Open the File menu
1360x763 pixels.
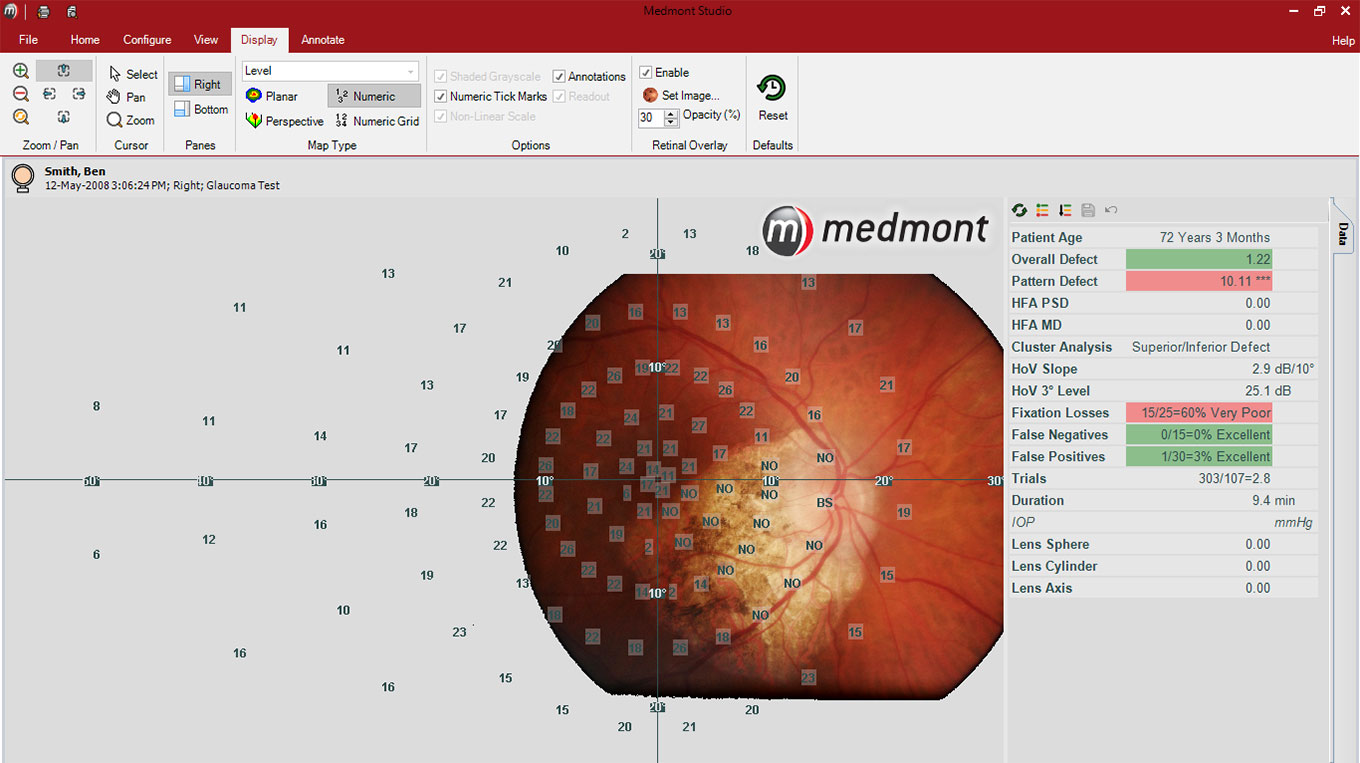point(28,40)
